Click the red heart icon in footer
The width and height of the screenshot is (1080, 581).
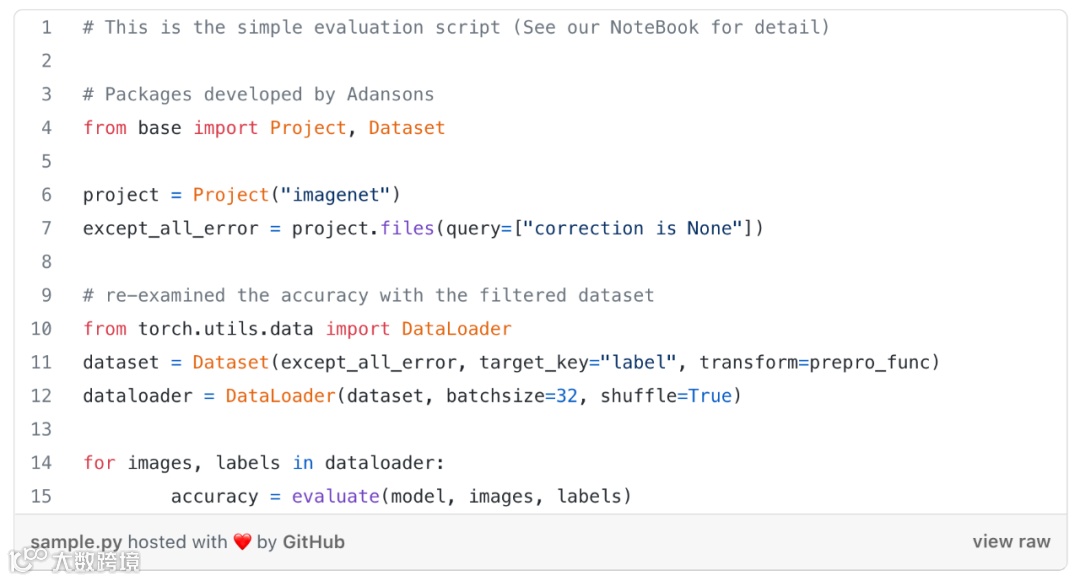click(x=242, y=542)
